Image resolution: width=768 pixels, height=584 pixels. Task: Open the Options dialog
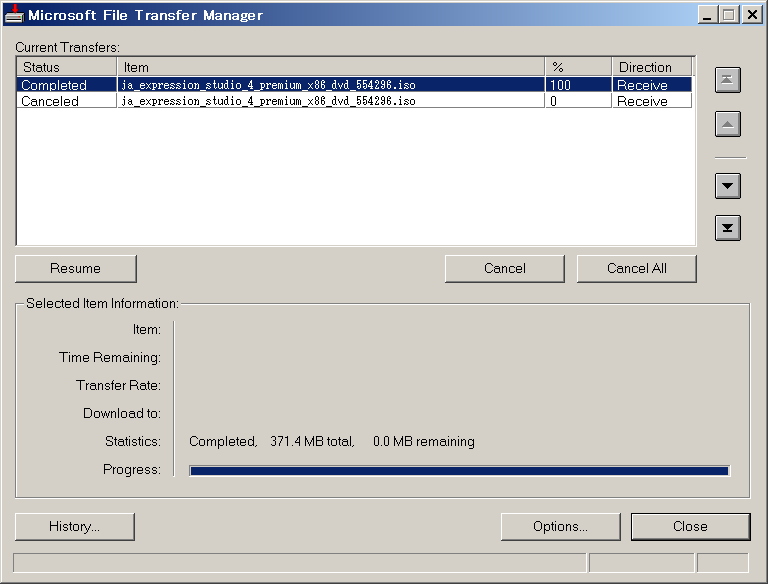pos(560,526)
